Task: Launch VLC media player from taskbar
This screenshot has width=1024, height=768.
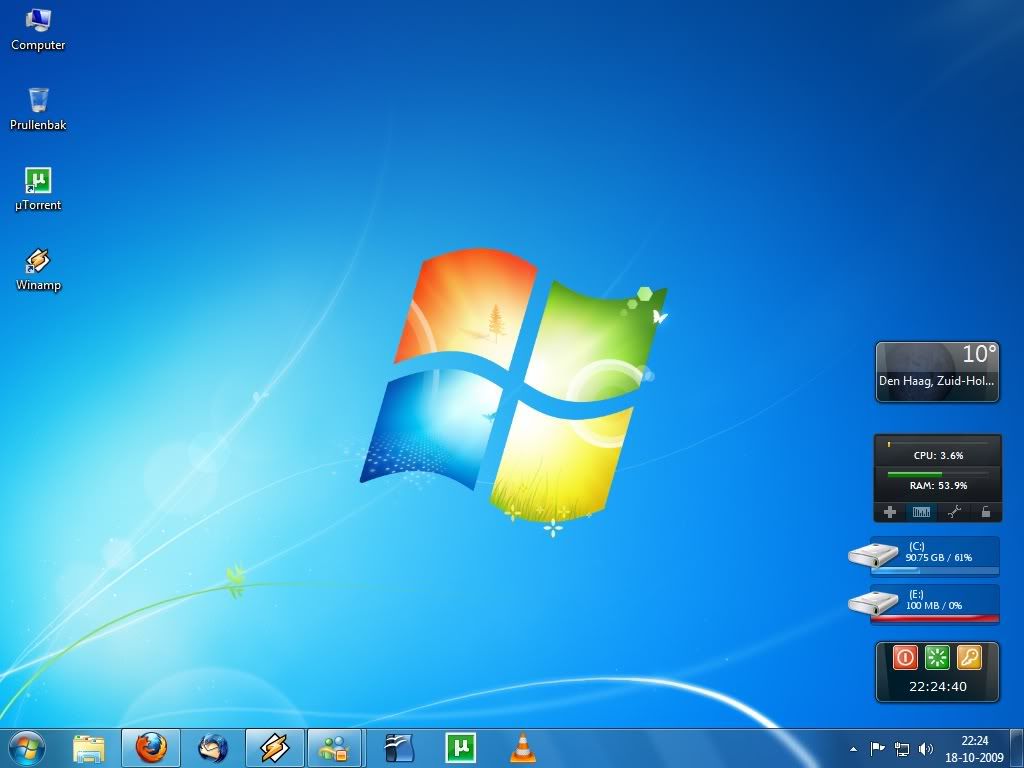Action: pyautogui.click(x=522, y=748)
